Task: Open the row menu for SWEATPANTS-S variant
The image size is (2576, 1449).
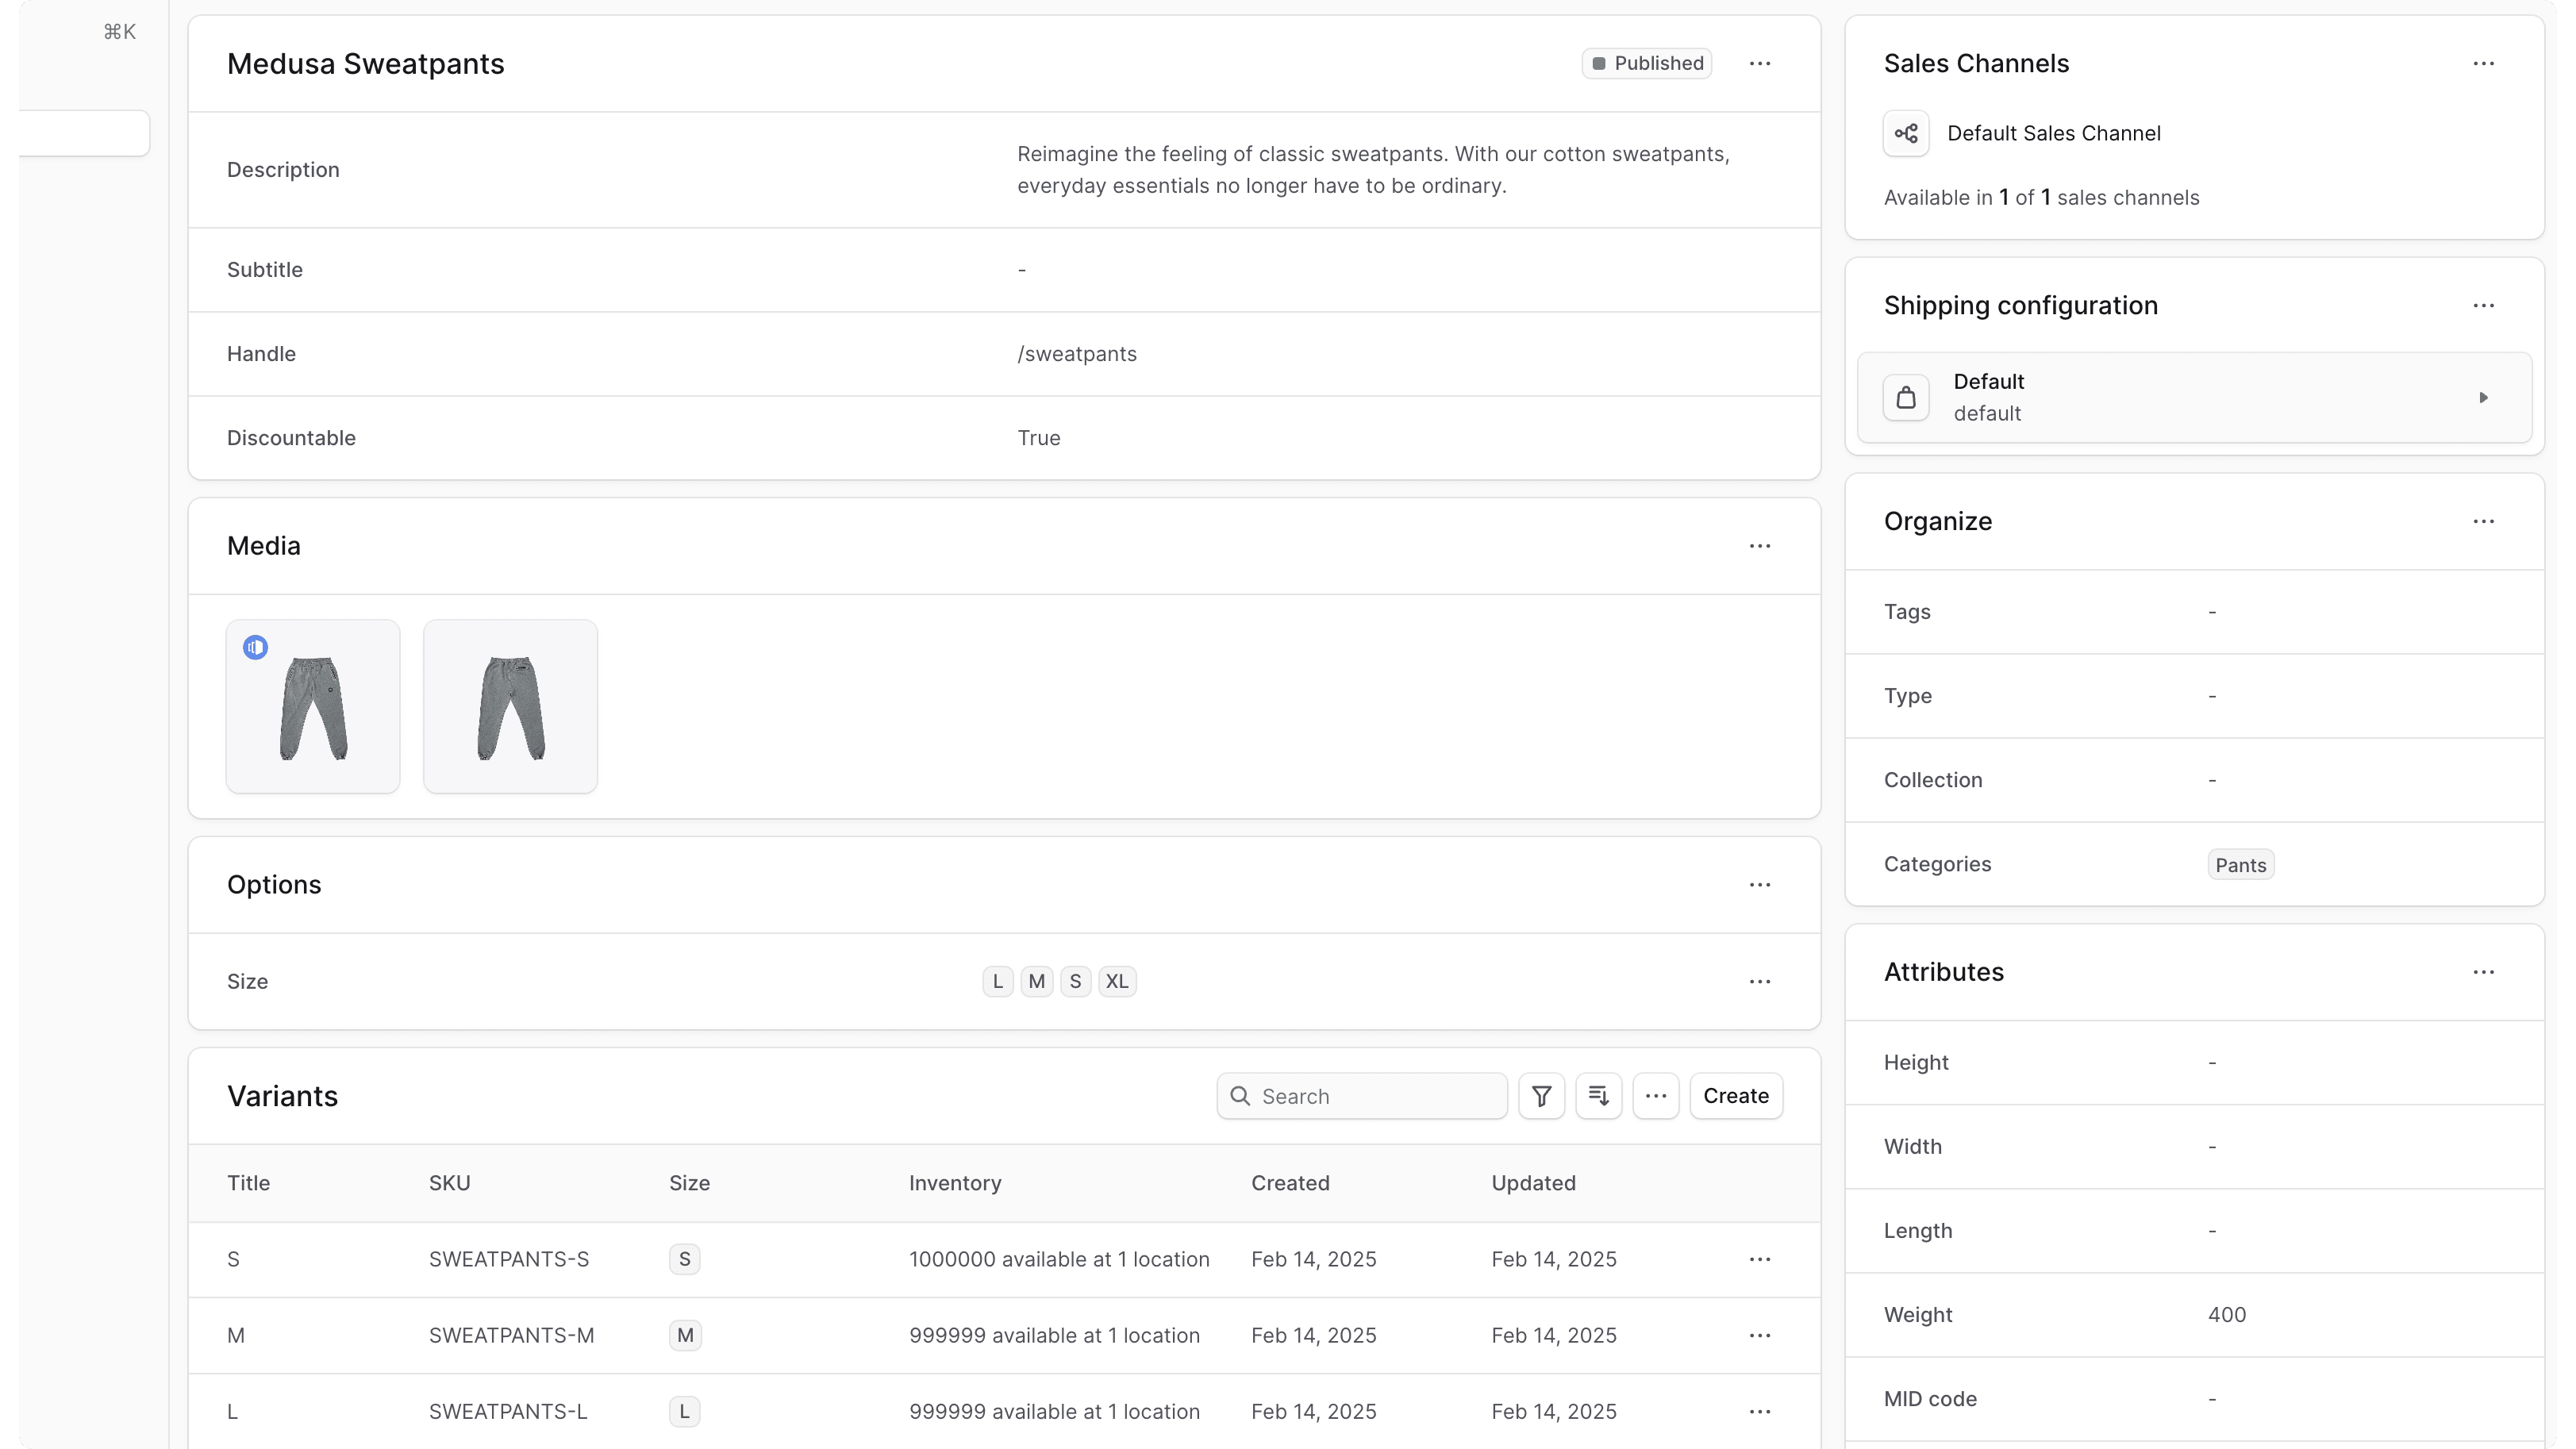Action: 1759,1259
